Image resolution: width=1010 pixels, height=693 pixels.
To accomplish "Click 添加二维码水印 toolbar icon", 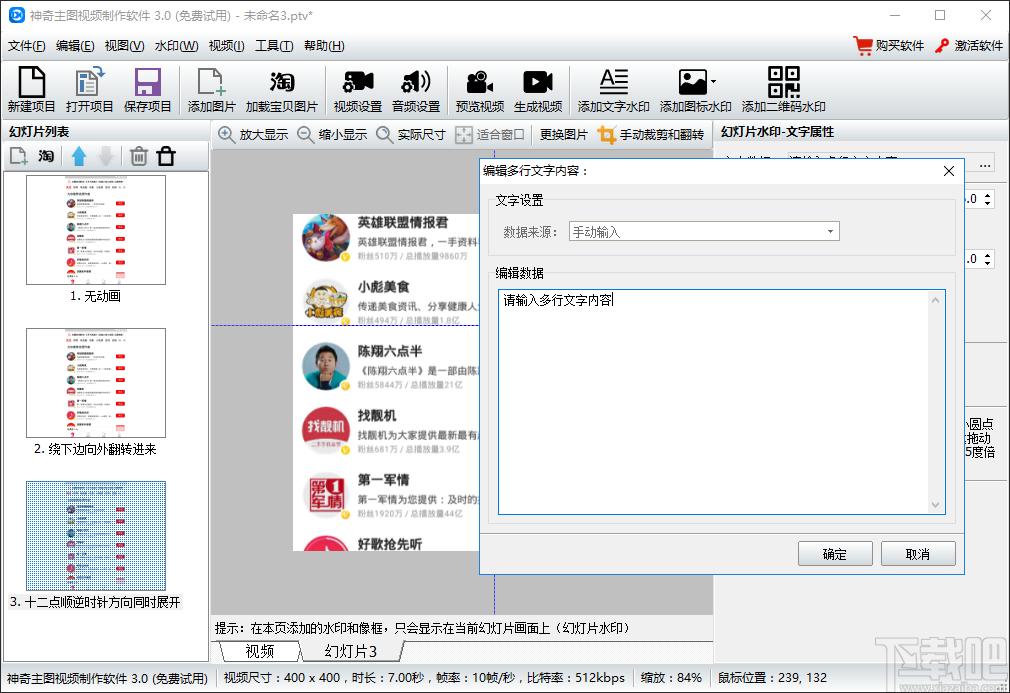I will pos(783,90).
